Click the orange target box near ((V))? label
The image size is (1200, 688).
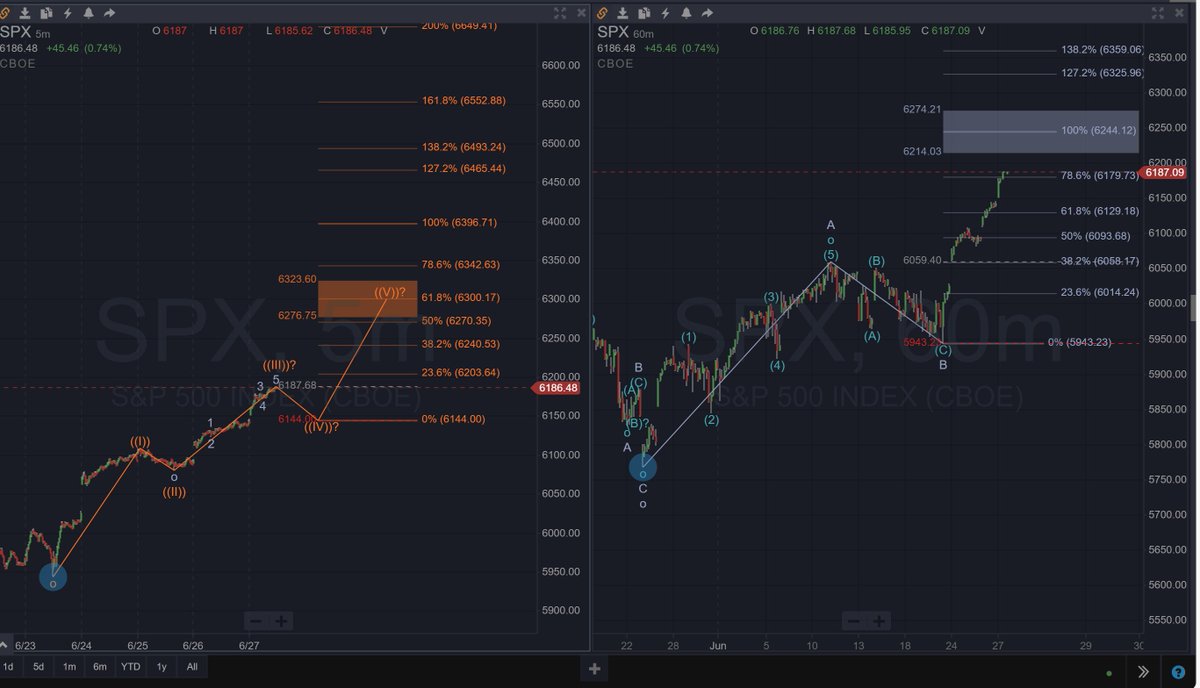(367, 299)
